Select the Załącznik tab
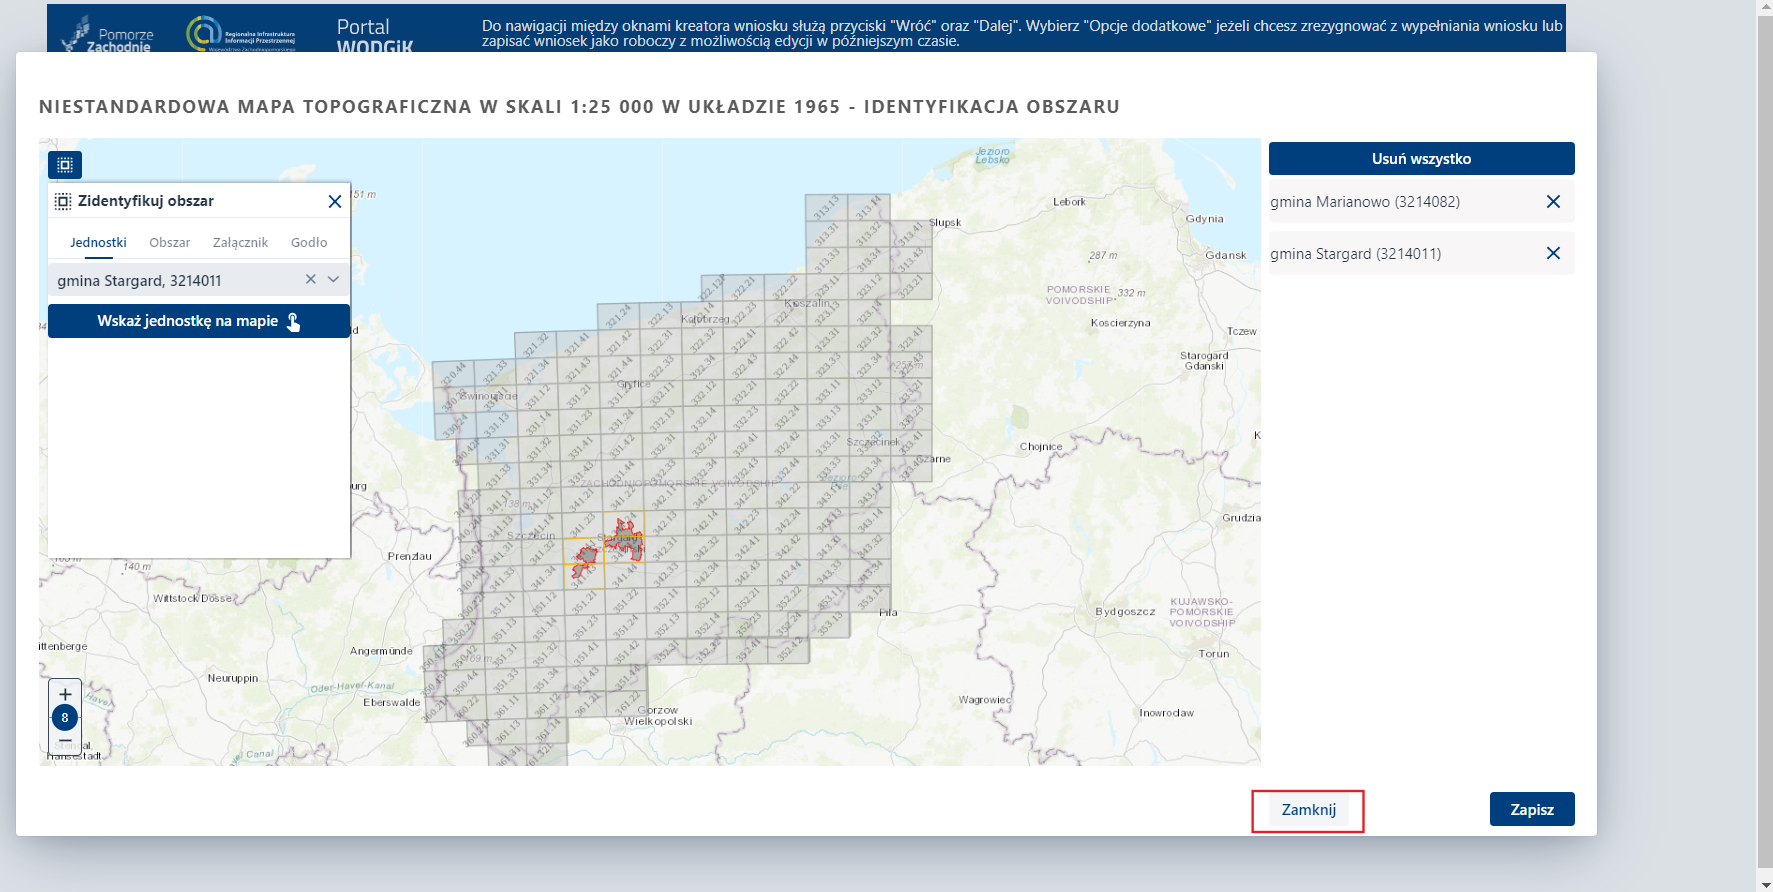The image size is (1773, 892). click(240, 243)
